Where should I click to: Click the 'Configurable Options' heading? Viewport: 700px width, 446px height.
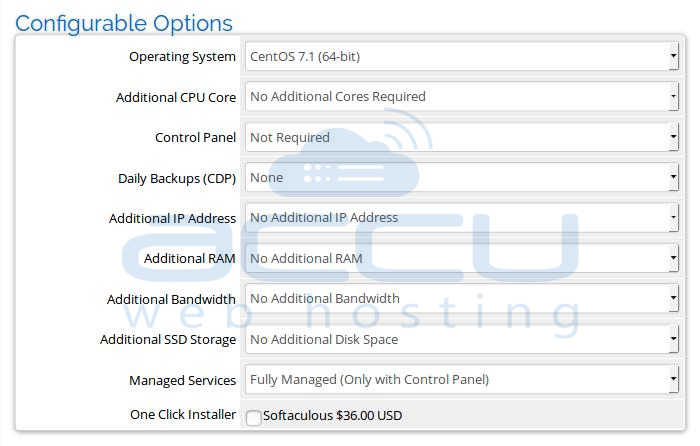pos(124,24)
